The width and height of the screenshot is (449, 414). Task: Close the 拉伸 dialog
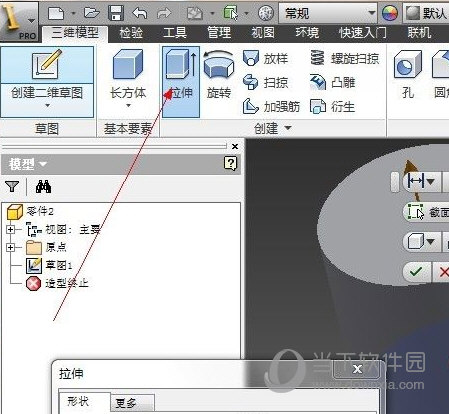click(x=357, y=369)
